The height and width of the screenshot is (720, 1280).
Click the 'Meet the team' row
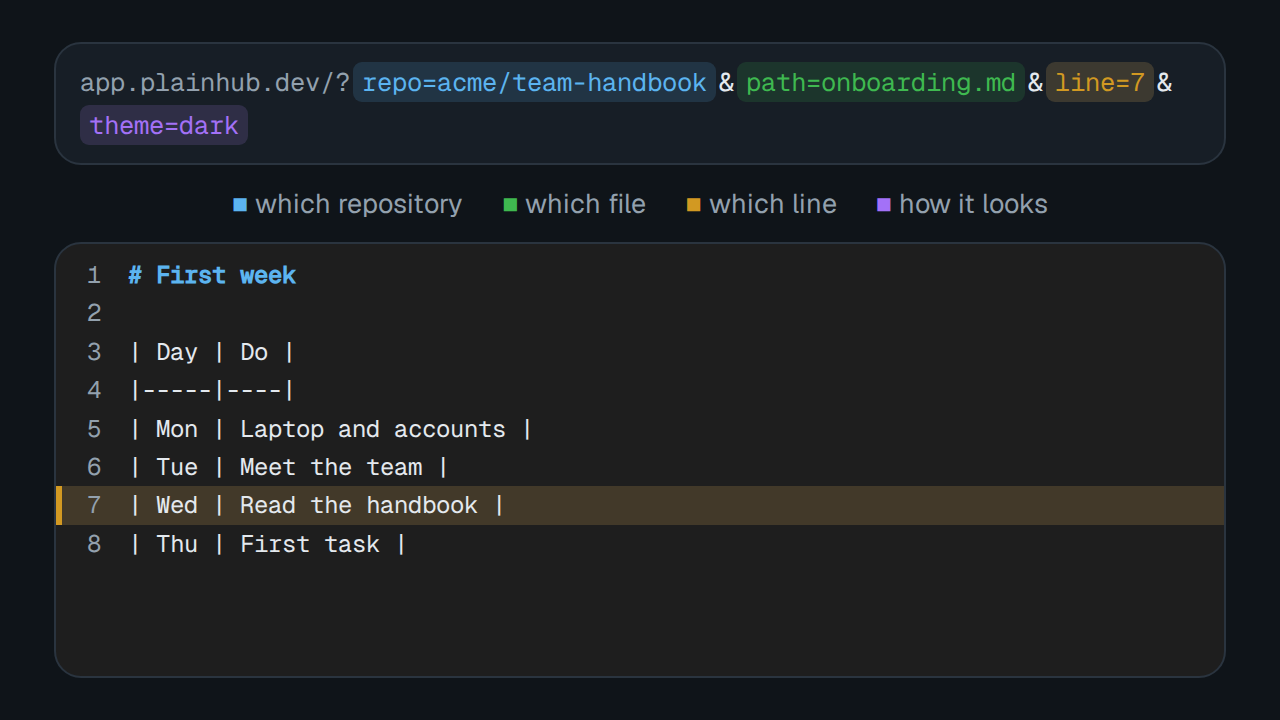(x=640, y=467)
